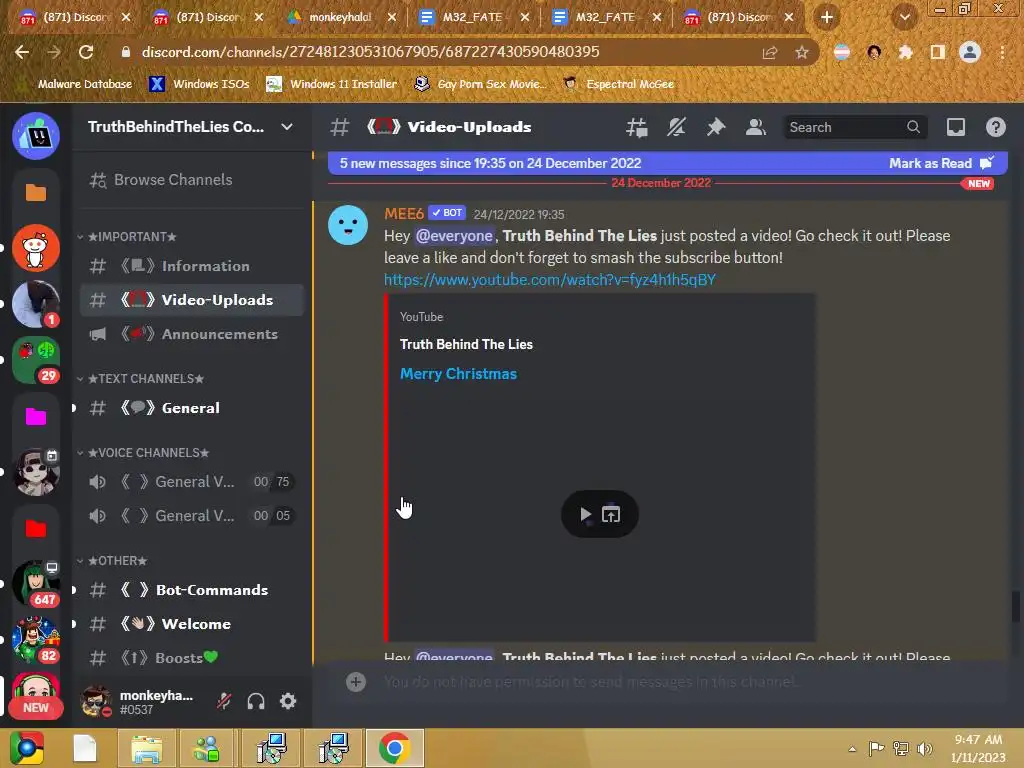This screenshot has width=1024, height=768.
Task: Open server with NEW badge
Action: click(x=36, y=696)
